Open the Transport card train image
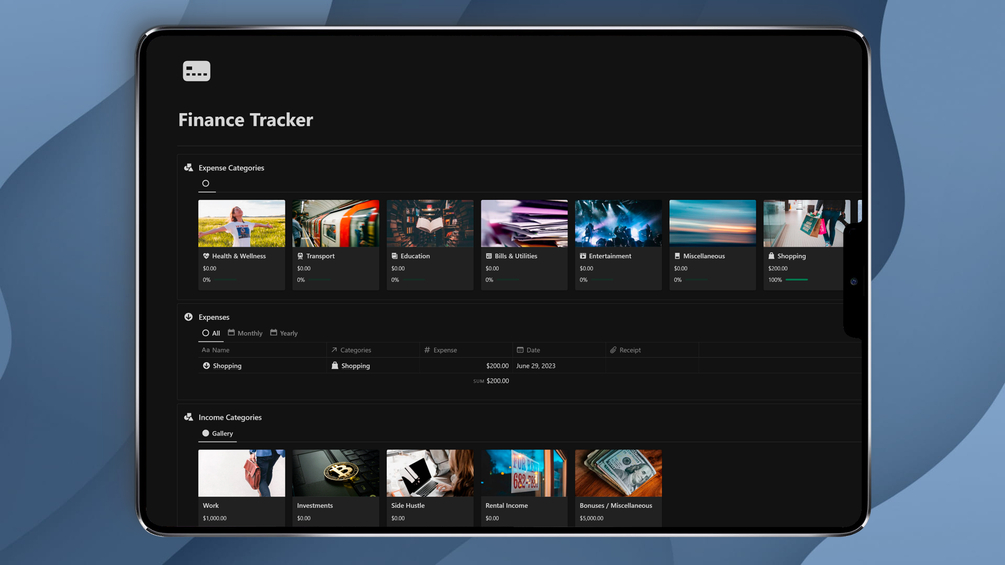 coord(336,223)
